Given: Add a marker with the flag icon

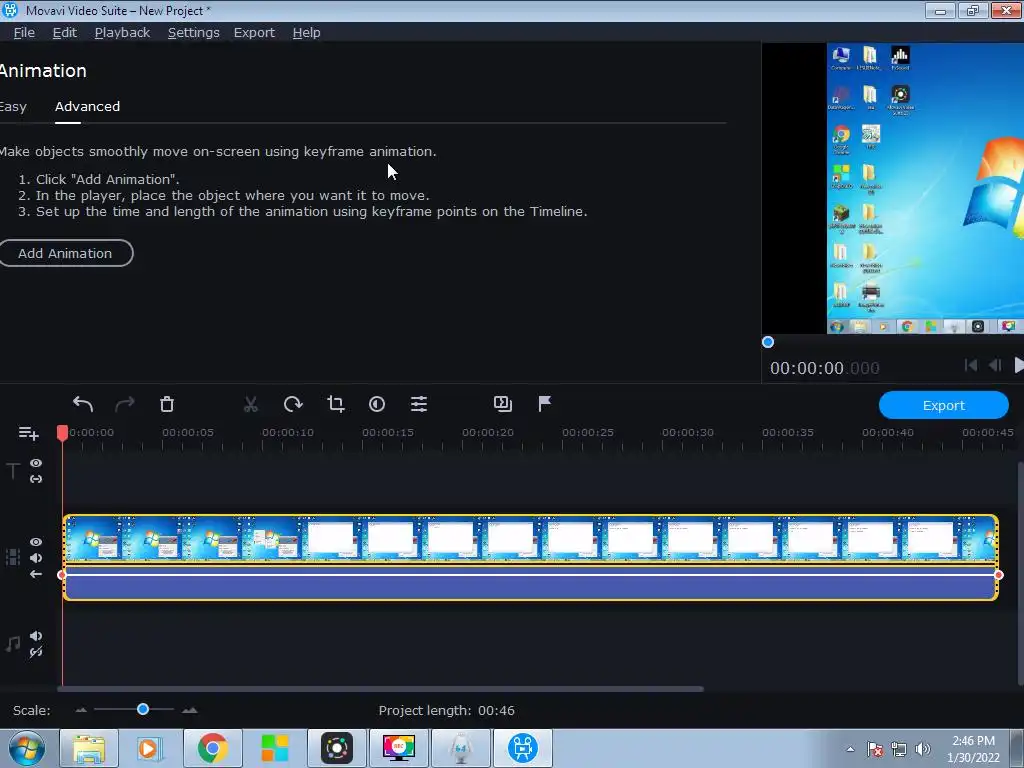Looking at the screenshot, I should (x=545, y=404).
